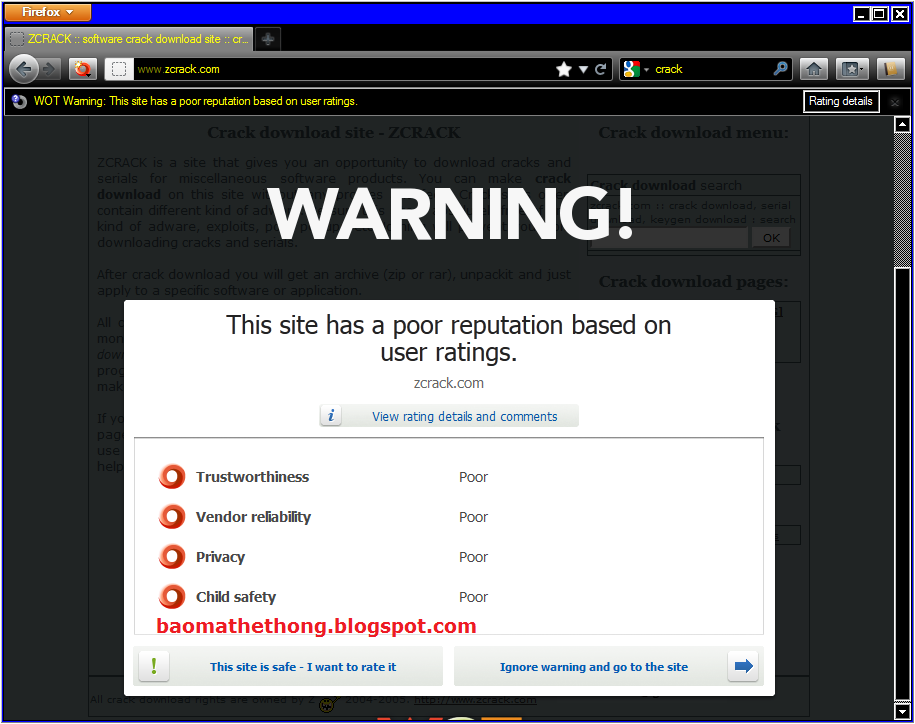Open a new tab with the plus button

click(x=268, y=39)
